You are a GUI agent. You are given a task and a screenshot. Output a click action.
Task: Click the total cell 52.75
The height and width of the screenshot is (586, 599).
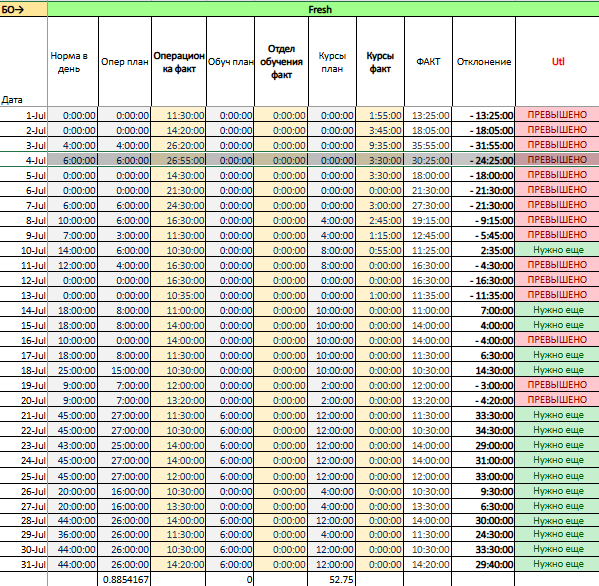332,579
